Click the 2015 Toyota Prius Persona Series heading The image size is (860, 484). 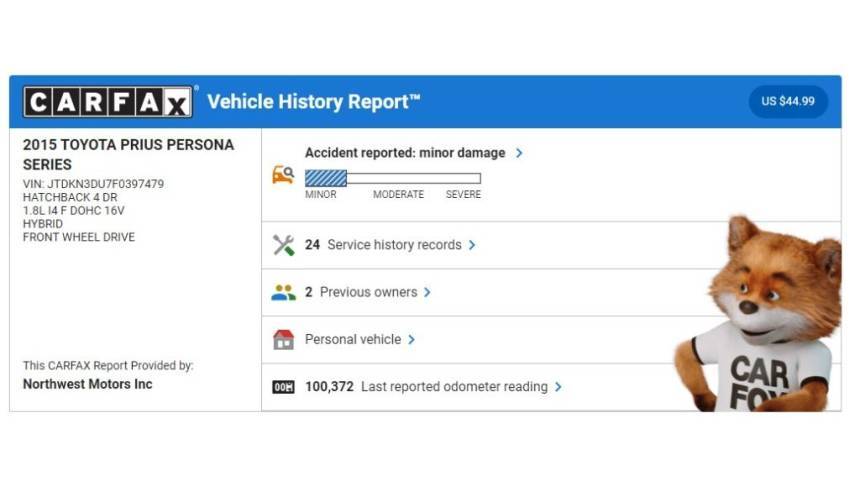coord(128,155)
